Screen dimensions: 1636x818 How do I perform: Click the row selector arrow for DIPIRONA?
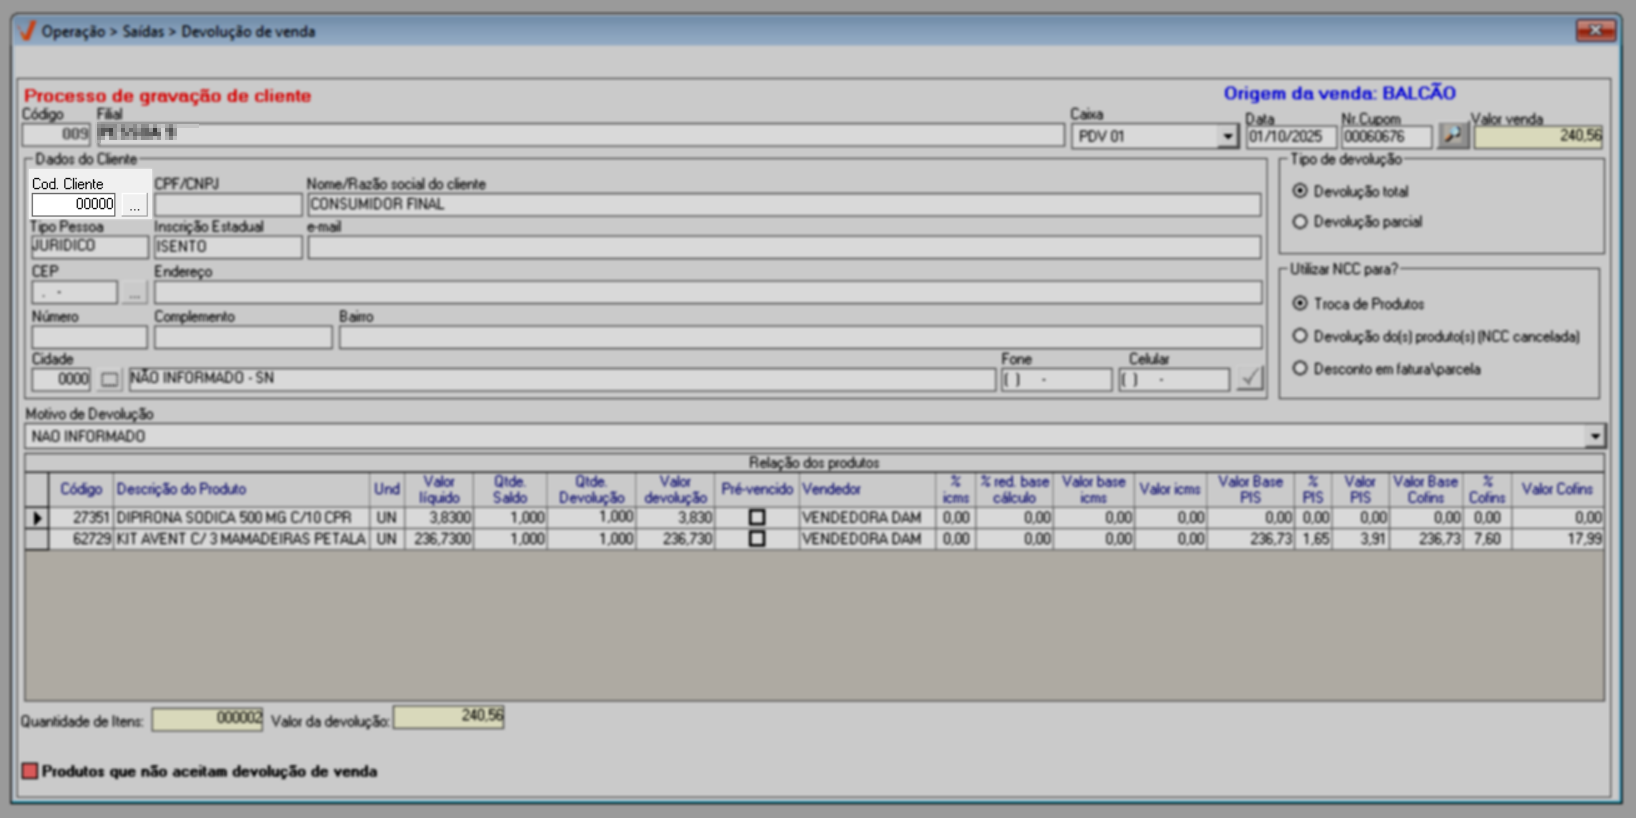[37, 518]
